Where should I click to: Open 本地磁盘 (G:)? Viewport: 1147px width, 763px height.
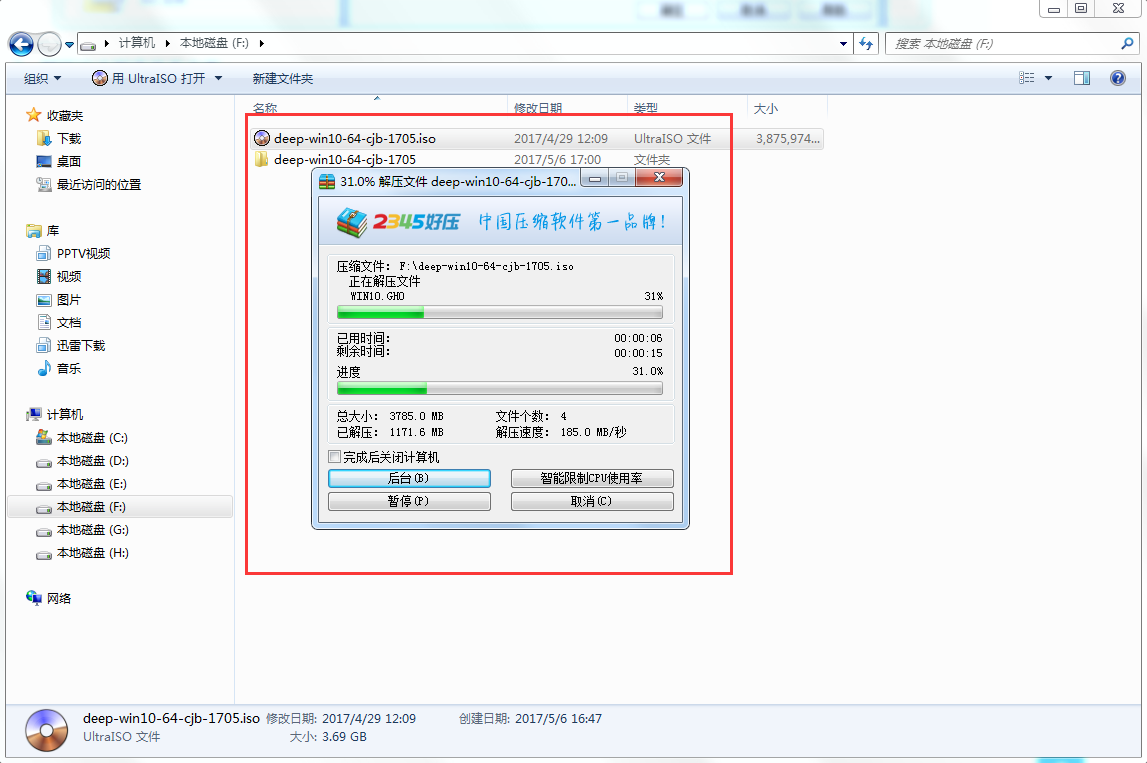82,530
